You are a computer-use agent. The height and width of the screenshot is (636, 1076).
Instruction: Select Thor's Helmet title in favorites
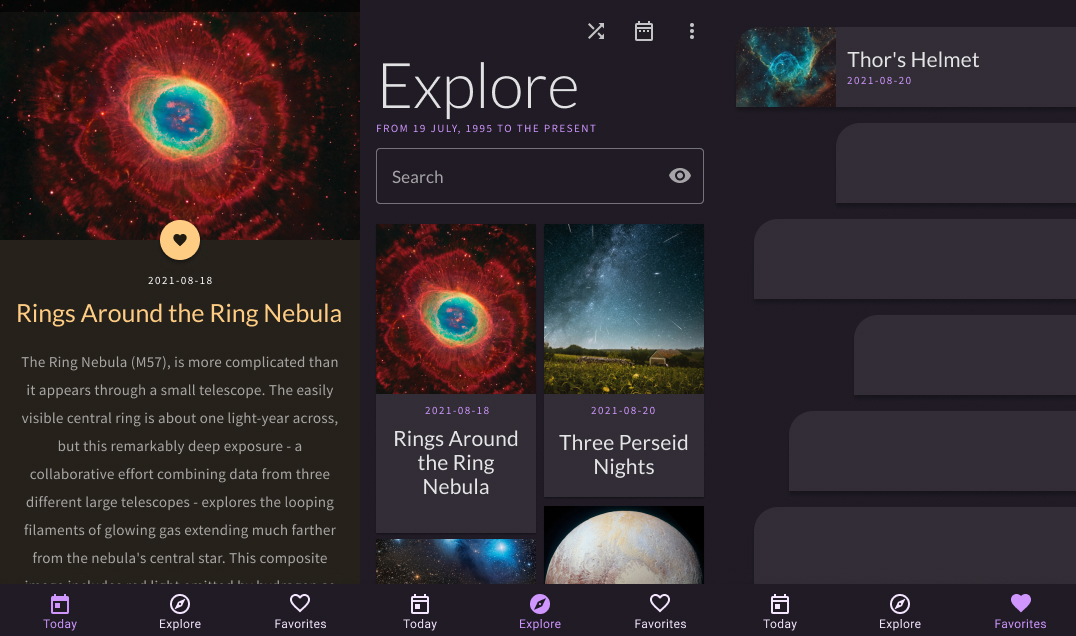913,60
